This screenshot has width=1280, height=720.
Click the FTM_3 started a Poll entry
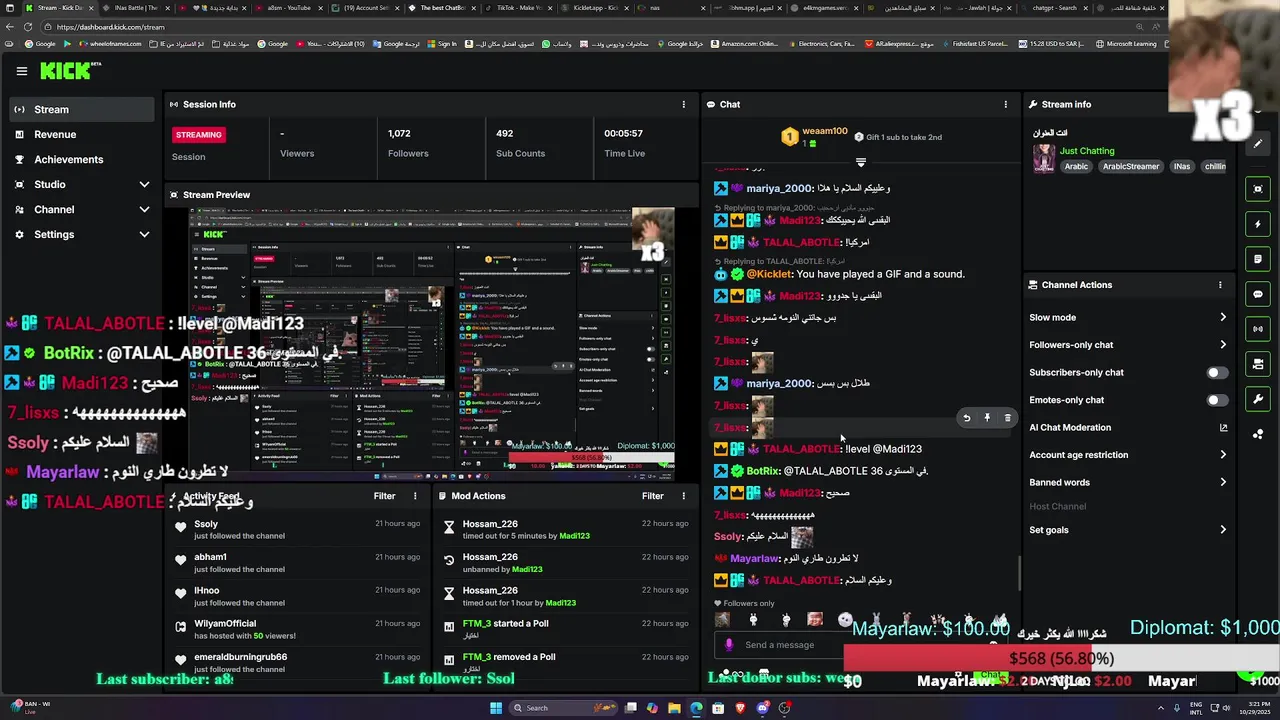coord(505,624)
